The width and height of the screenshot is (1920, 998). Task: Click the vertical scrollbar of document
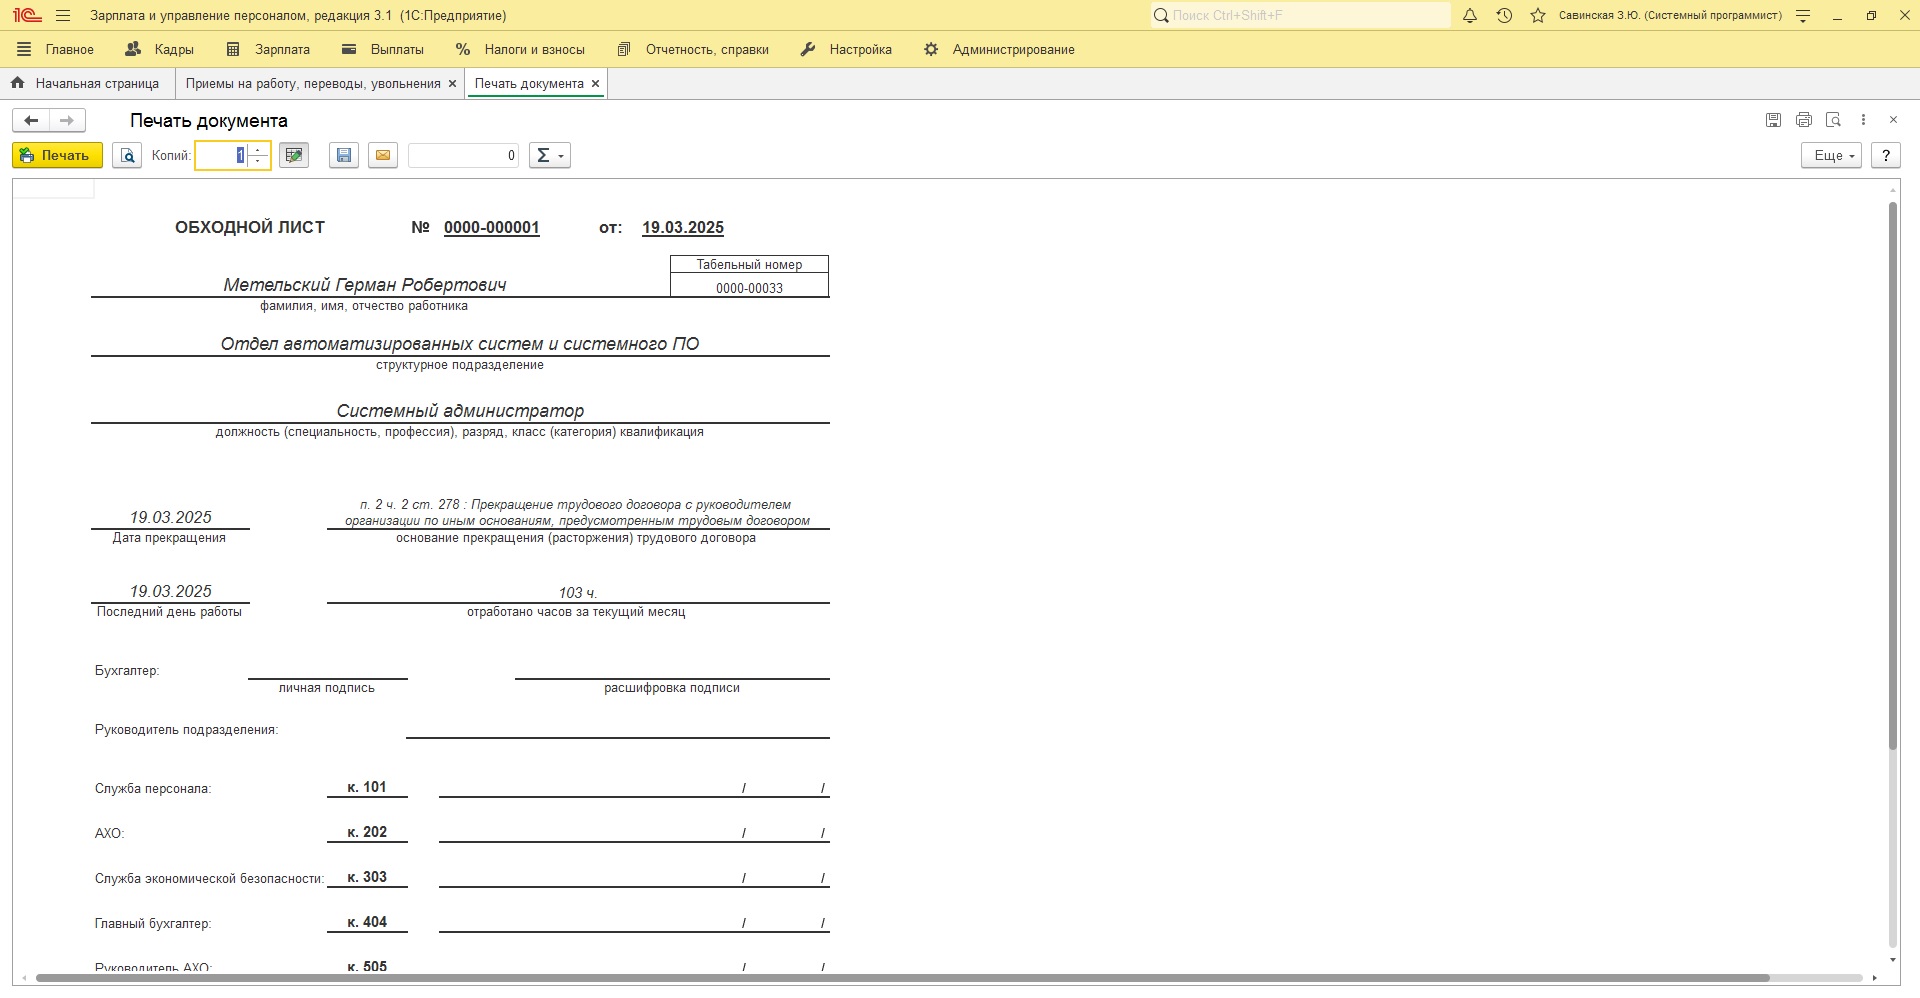[x=1893, y=475]
